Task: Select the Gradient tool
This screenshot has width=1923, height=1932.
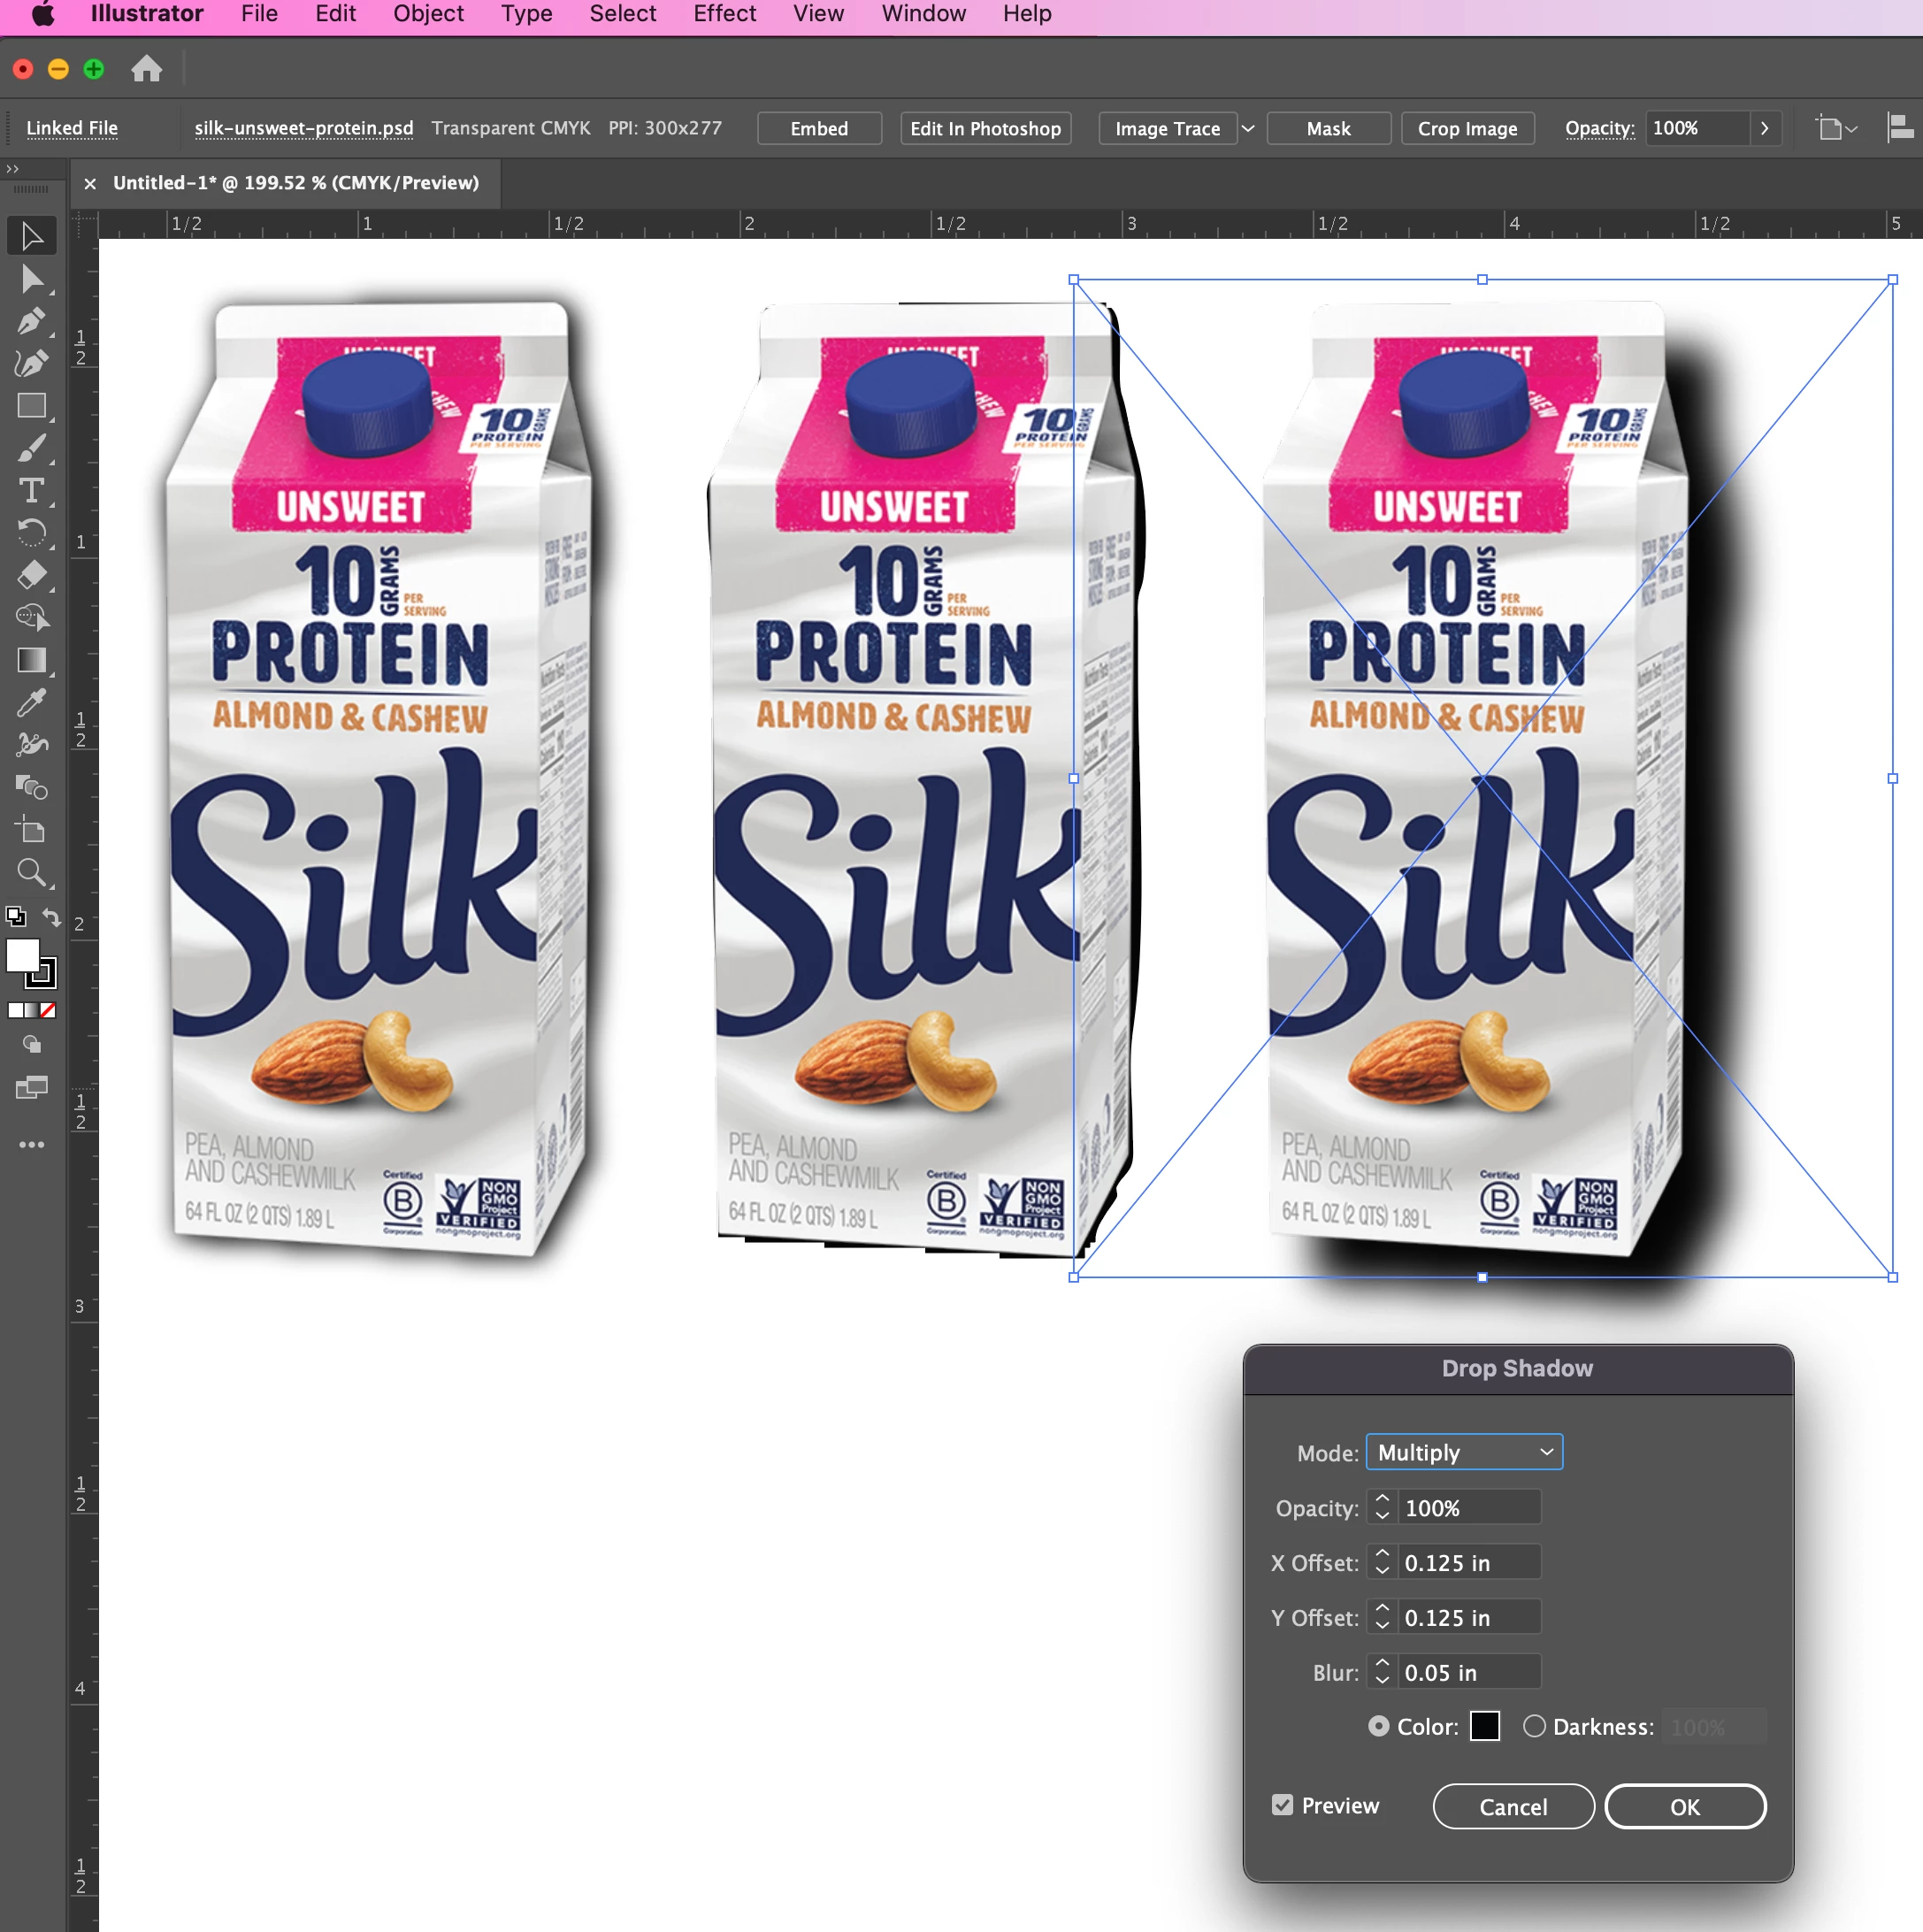Action: (31, 660)
